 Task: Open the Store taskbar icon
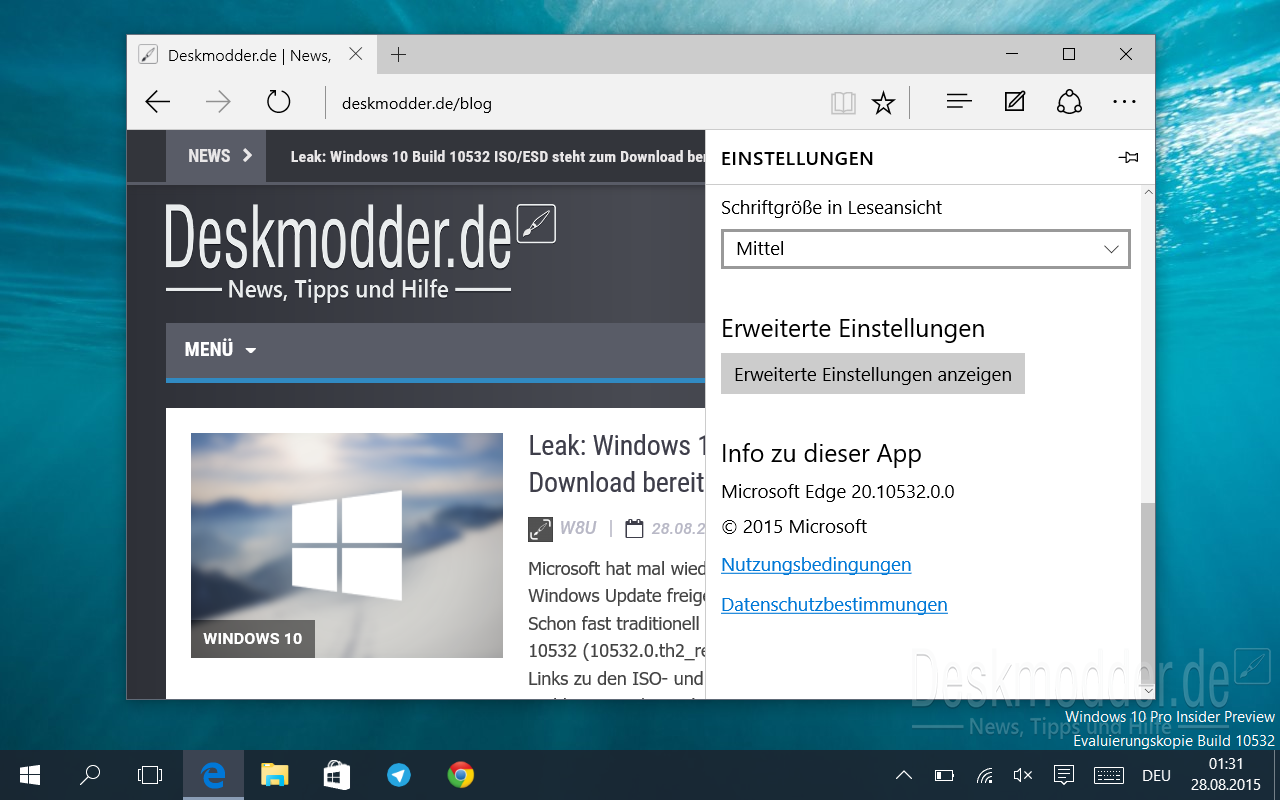click(336, 775)
